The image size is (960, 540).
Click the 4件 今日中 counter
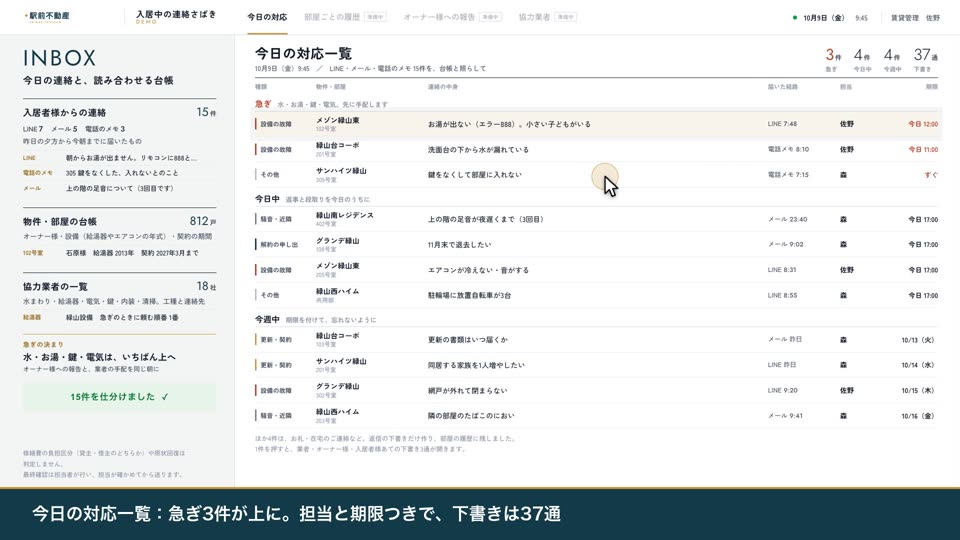(x=862, y=60)
